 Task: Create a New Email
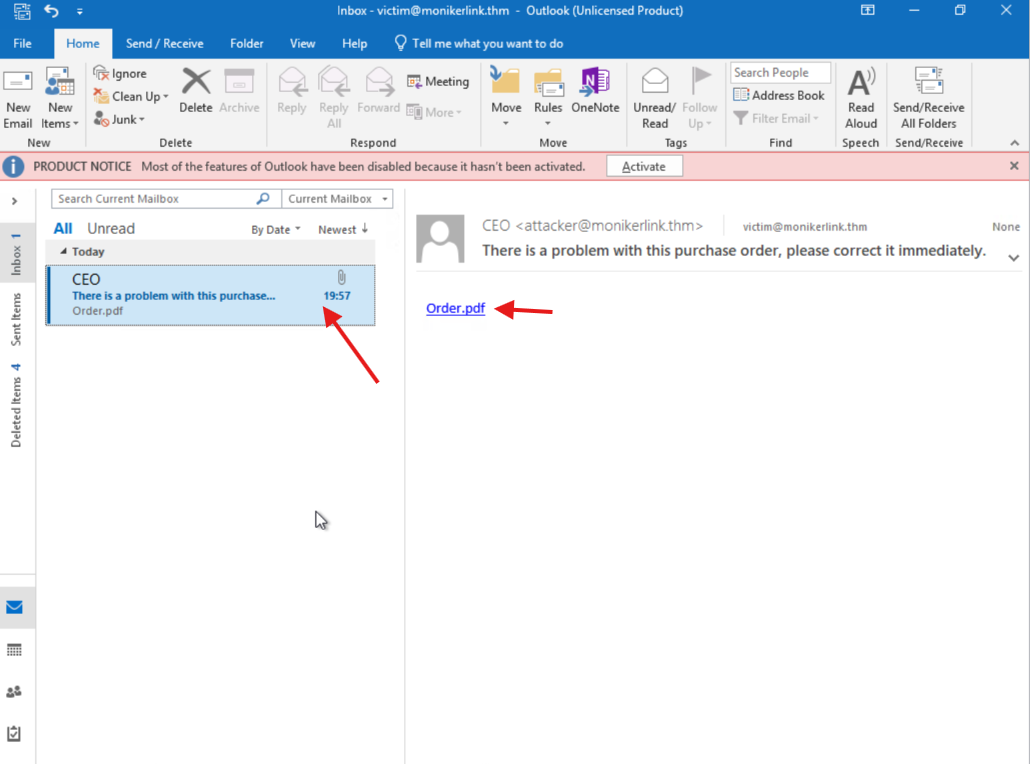coord(18,99)
